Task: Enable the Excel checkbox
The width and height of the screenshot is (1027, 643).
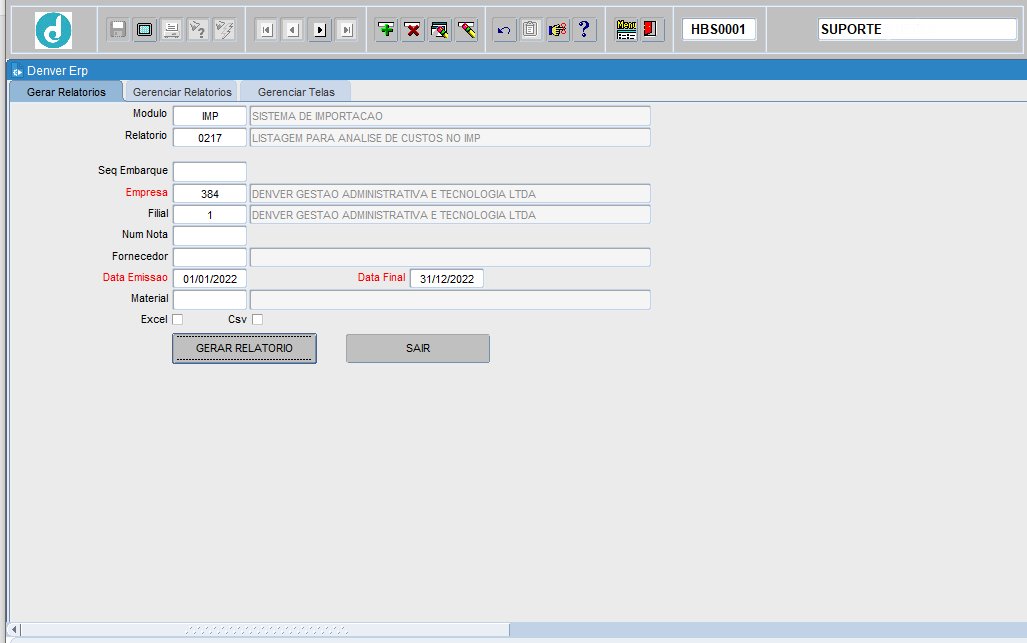Action: (177, 320)
